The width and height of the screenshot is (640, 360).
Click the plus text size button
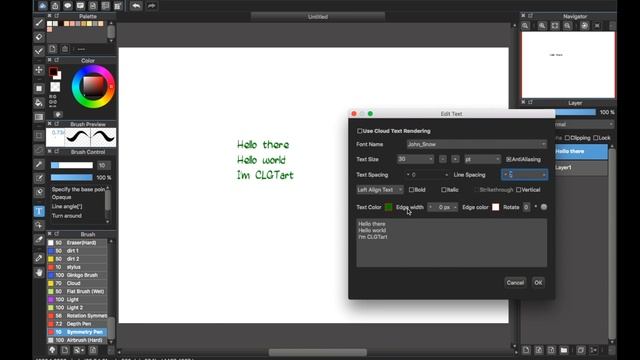click(x=456, y=159)
